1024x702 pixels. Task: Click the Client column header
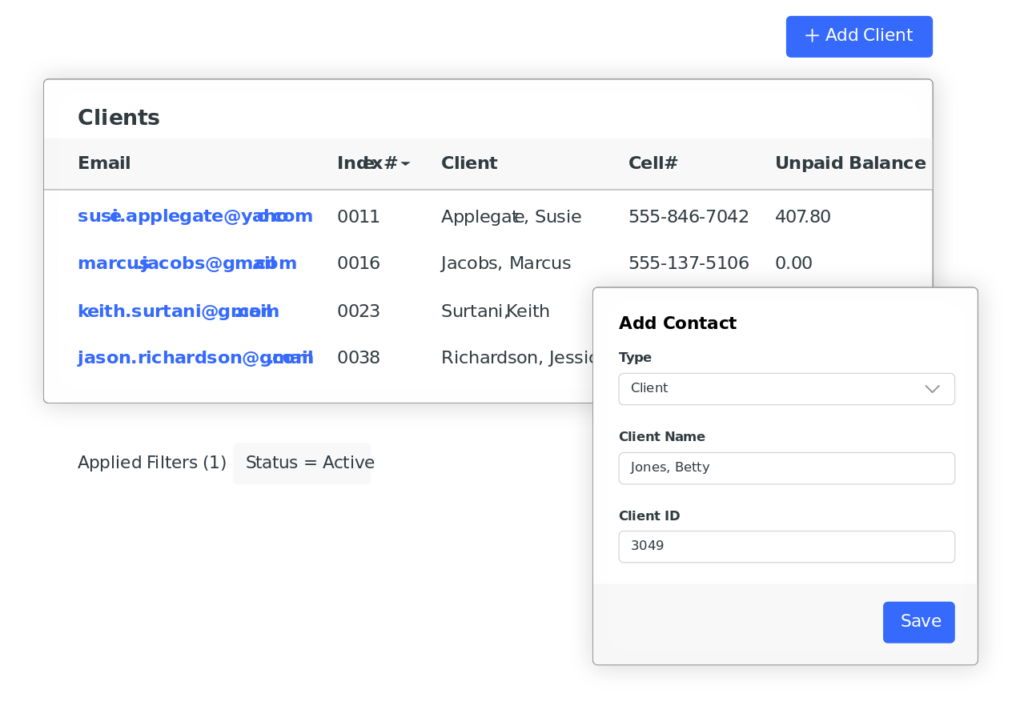pyautogui.click(x=469, y=164)
